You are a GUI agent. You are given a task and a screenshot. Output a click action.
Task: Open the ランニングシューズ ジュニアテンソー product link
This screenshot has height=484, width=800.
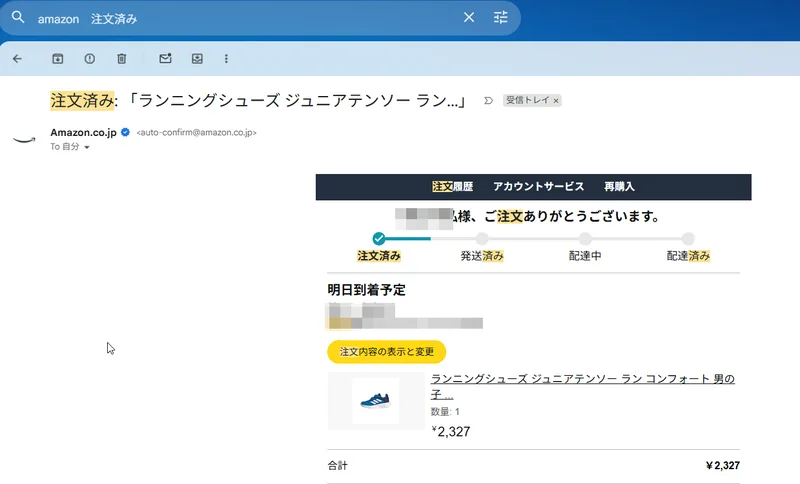coord(583,386)
